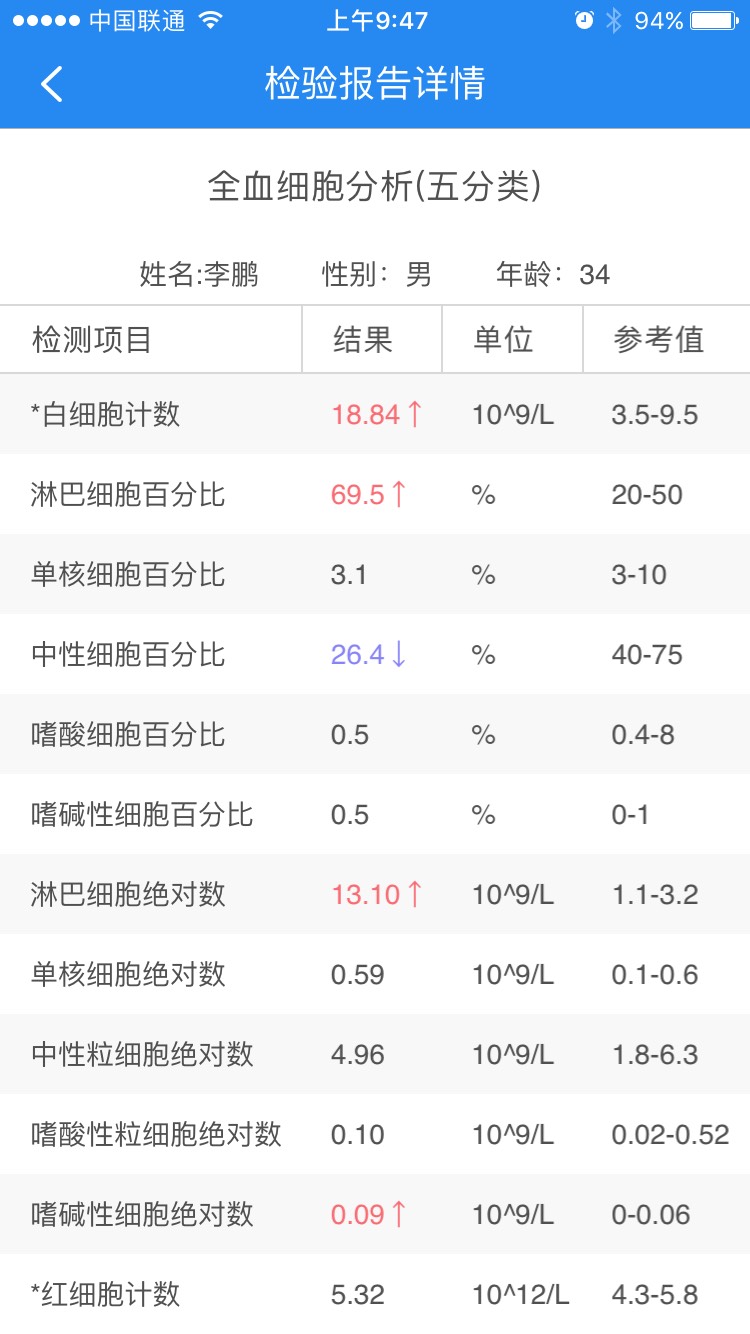Open the *白细胞计数 row

click(x=106, y=414)
